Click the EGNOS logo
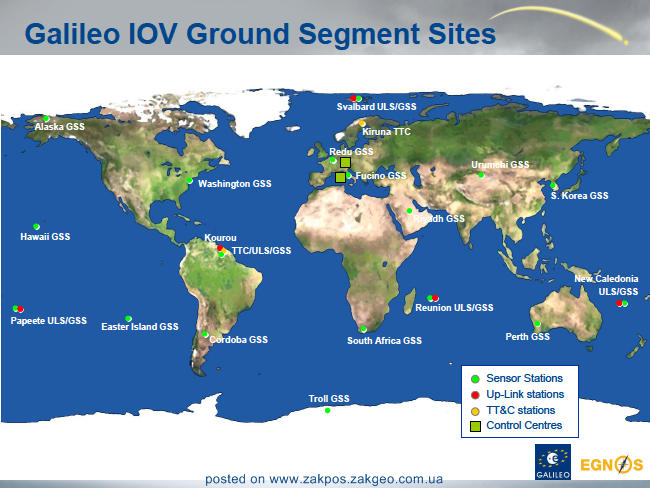Screen dimensions: 650x488 pos(611,464)
